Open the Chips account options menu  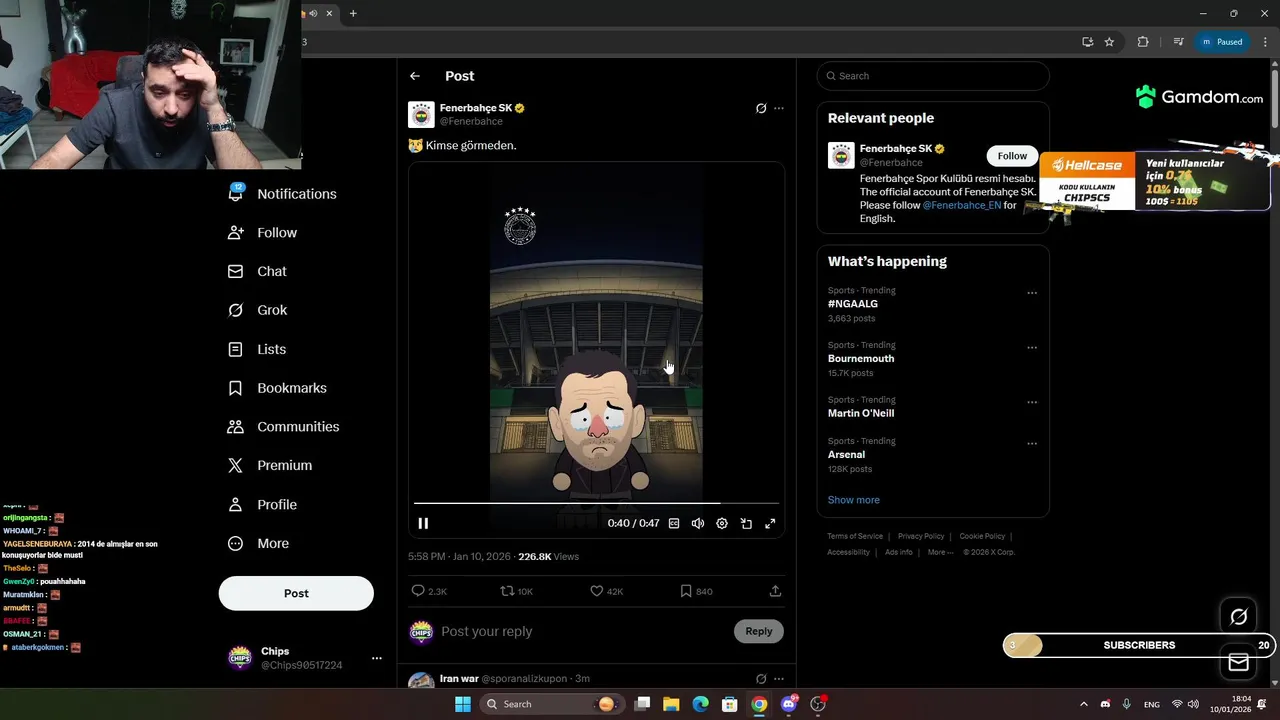click(377, 658)
